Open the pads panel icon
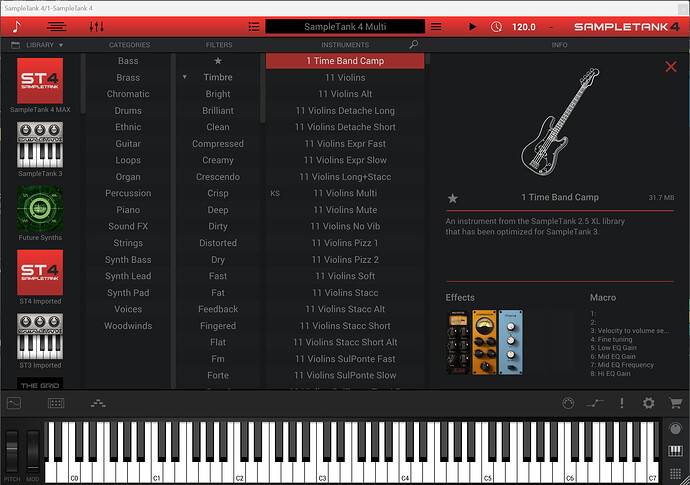 pyautogui.click(x=56, y=403)
